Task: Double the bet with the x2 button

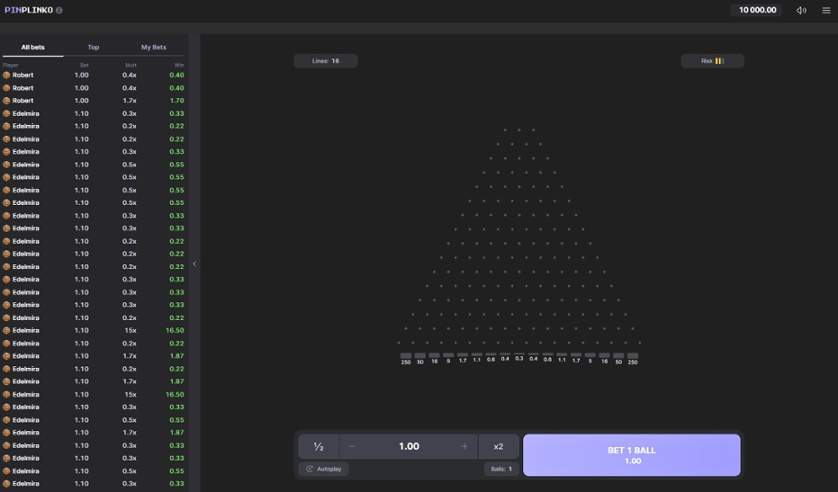Action: tap(498, 446)
